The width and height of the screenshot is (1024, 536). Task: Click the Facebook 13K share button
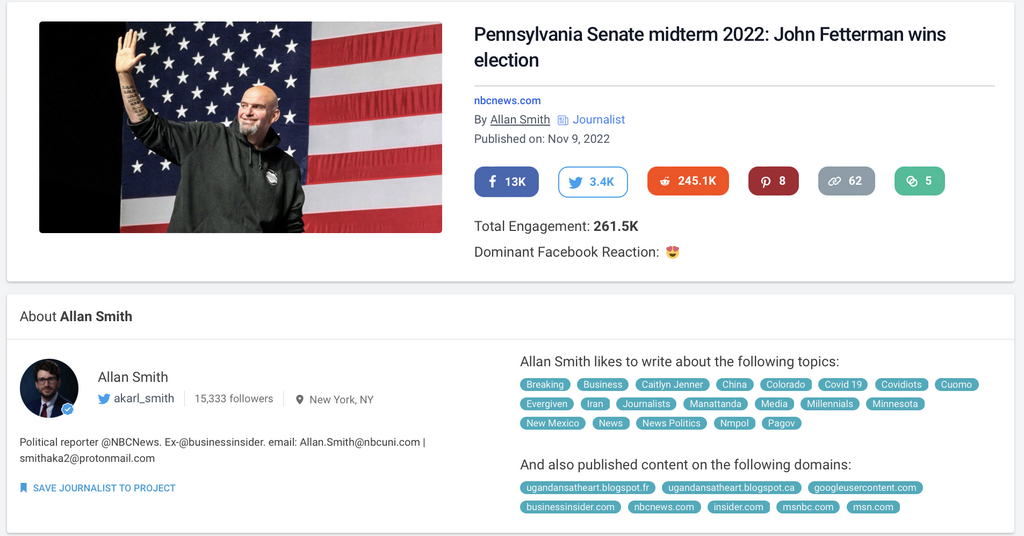[x=506, y=181]
